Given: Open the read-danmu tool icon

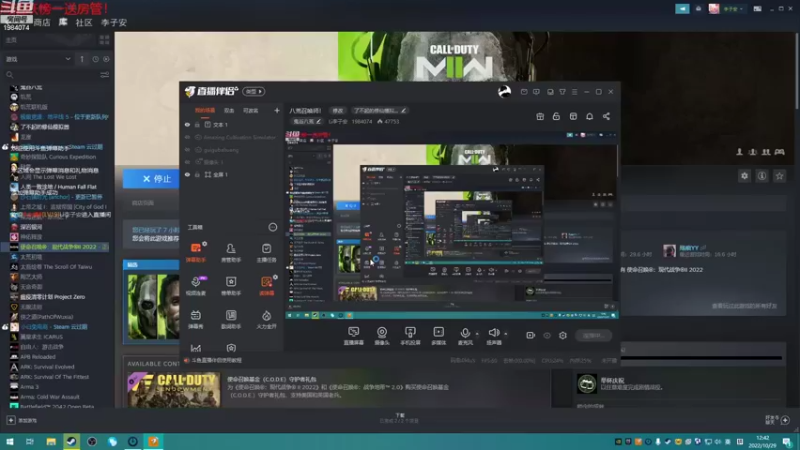Looking at the screenshot, I should (x=266, y=286).
